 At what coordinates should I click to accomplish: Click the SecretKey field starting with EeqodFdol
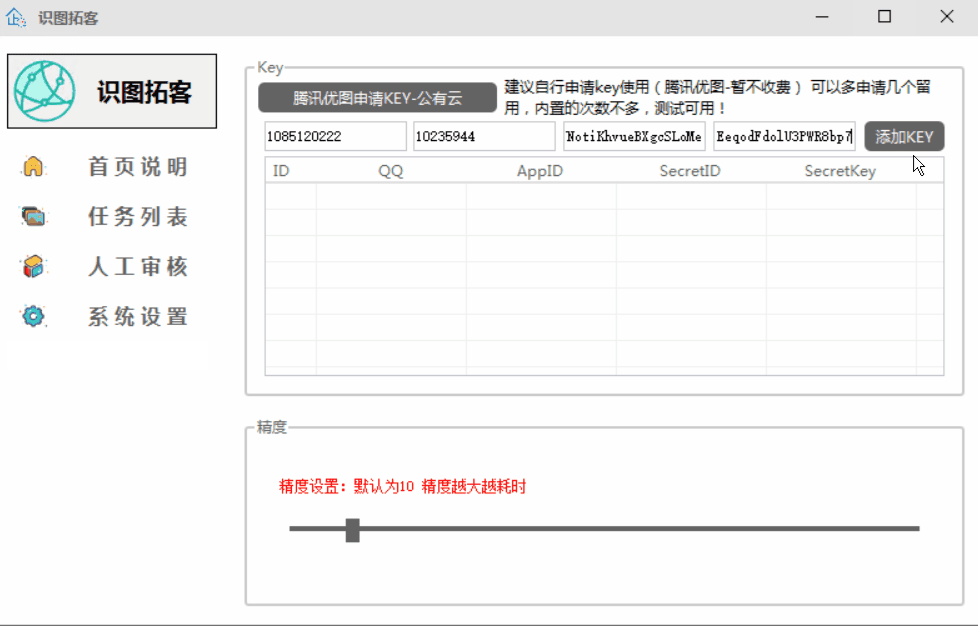pos(784,137)
